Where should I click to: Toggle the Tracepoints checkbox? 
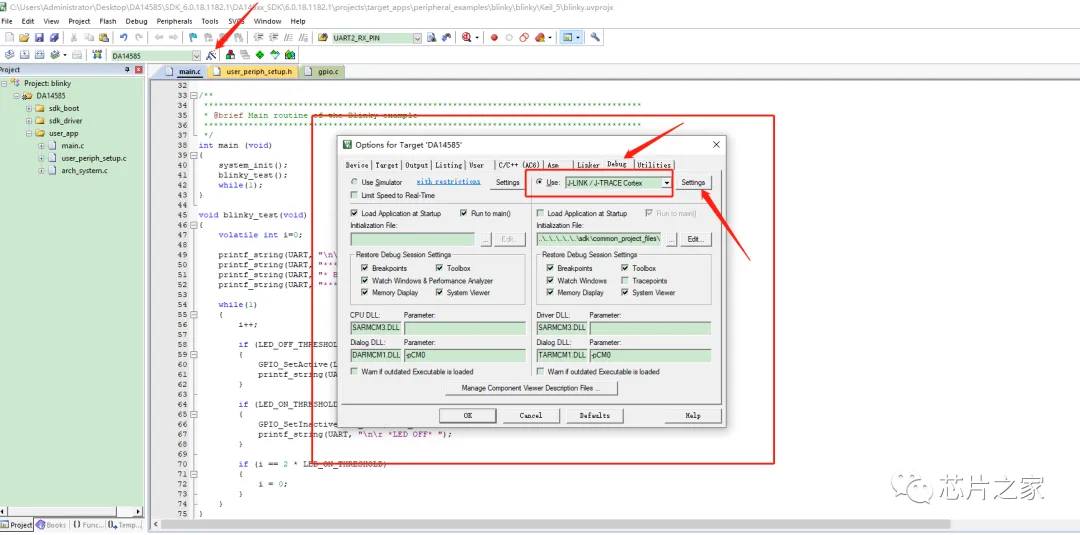point(625,281)
